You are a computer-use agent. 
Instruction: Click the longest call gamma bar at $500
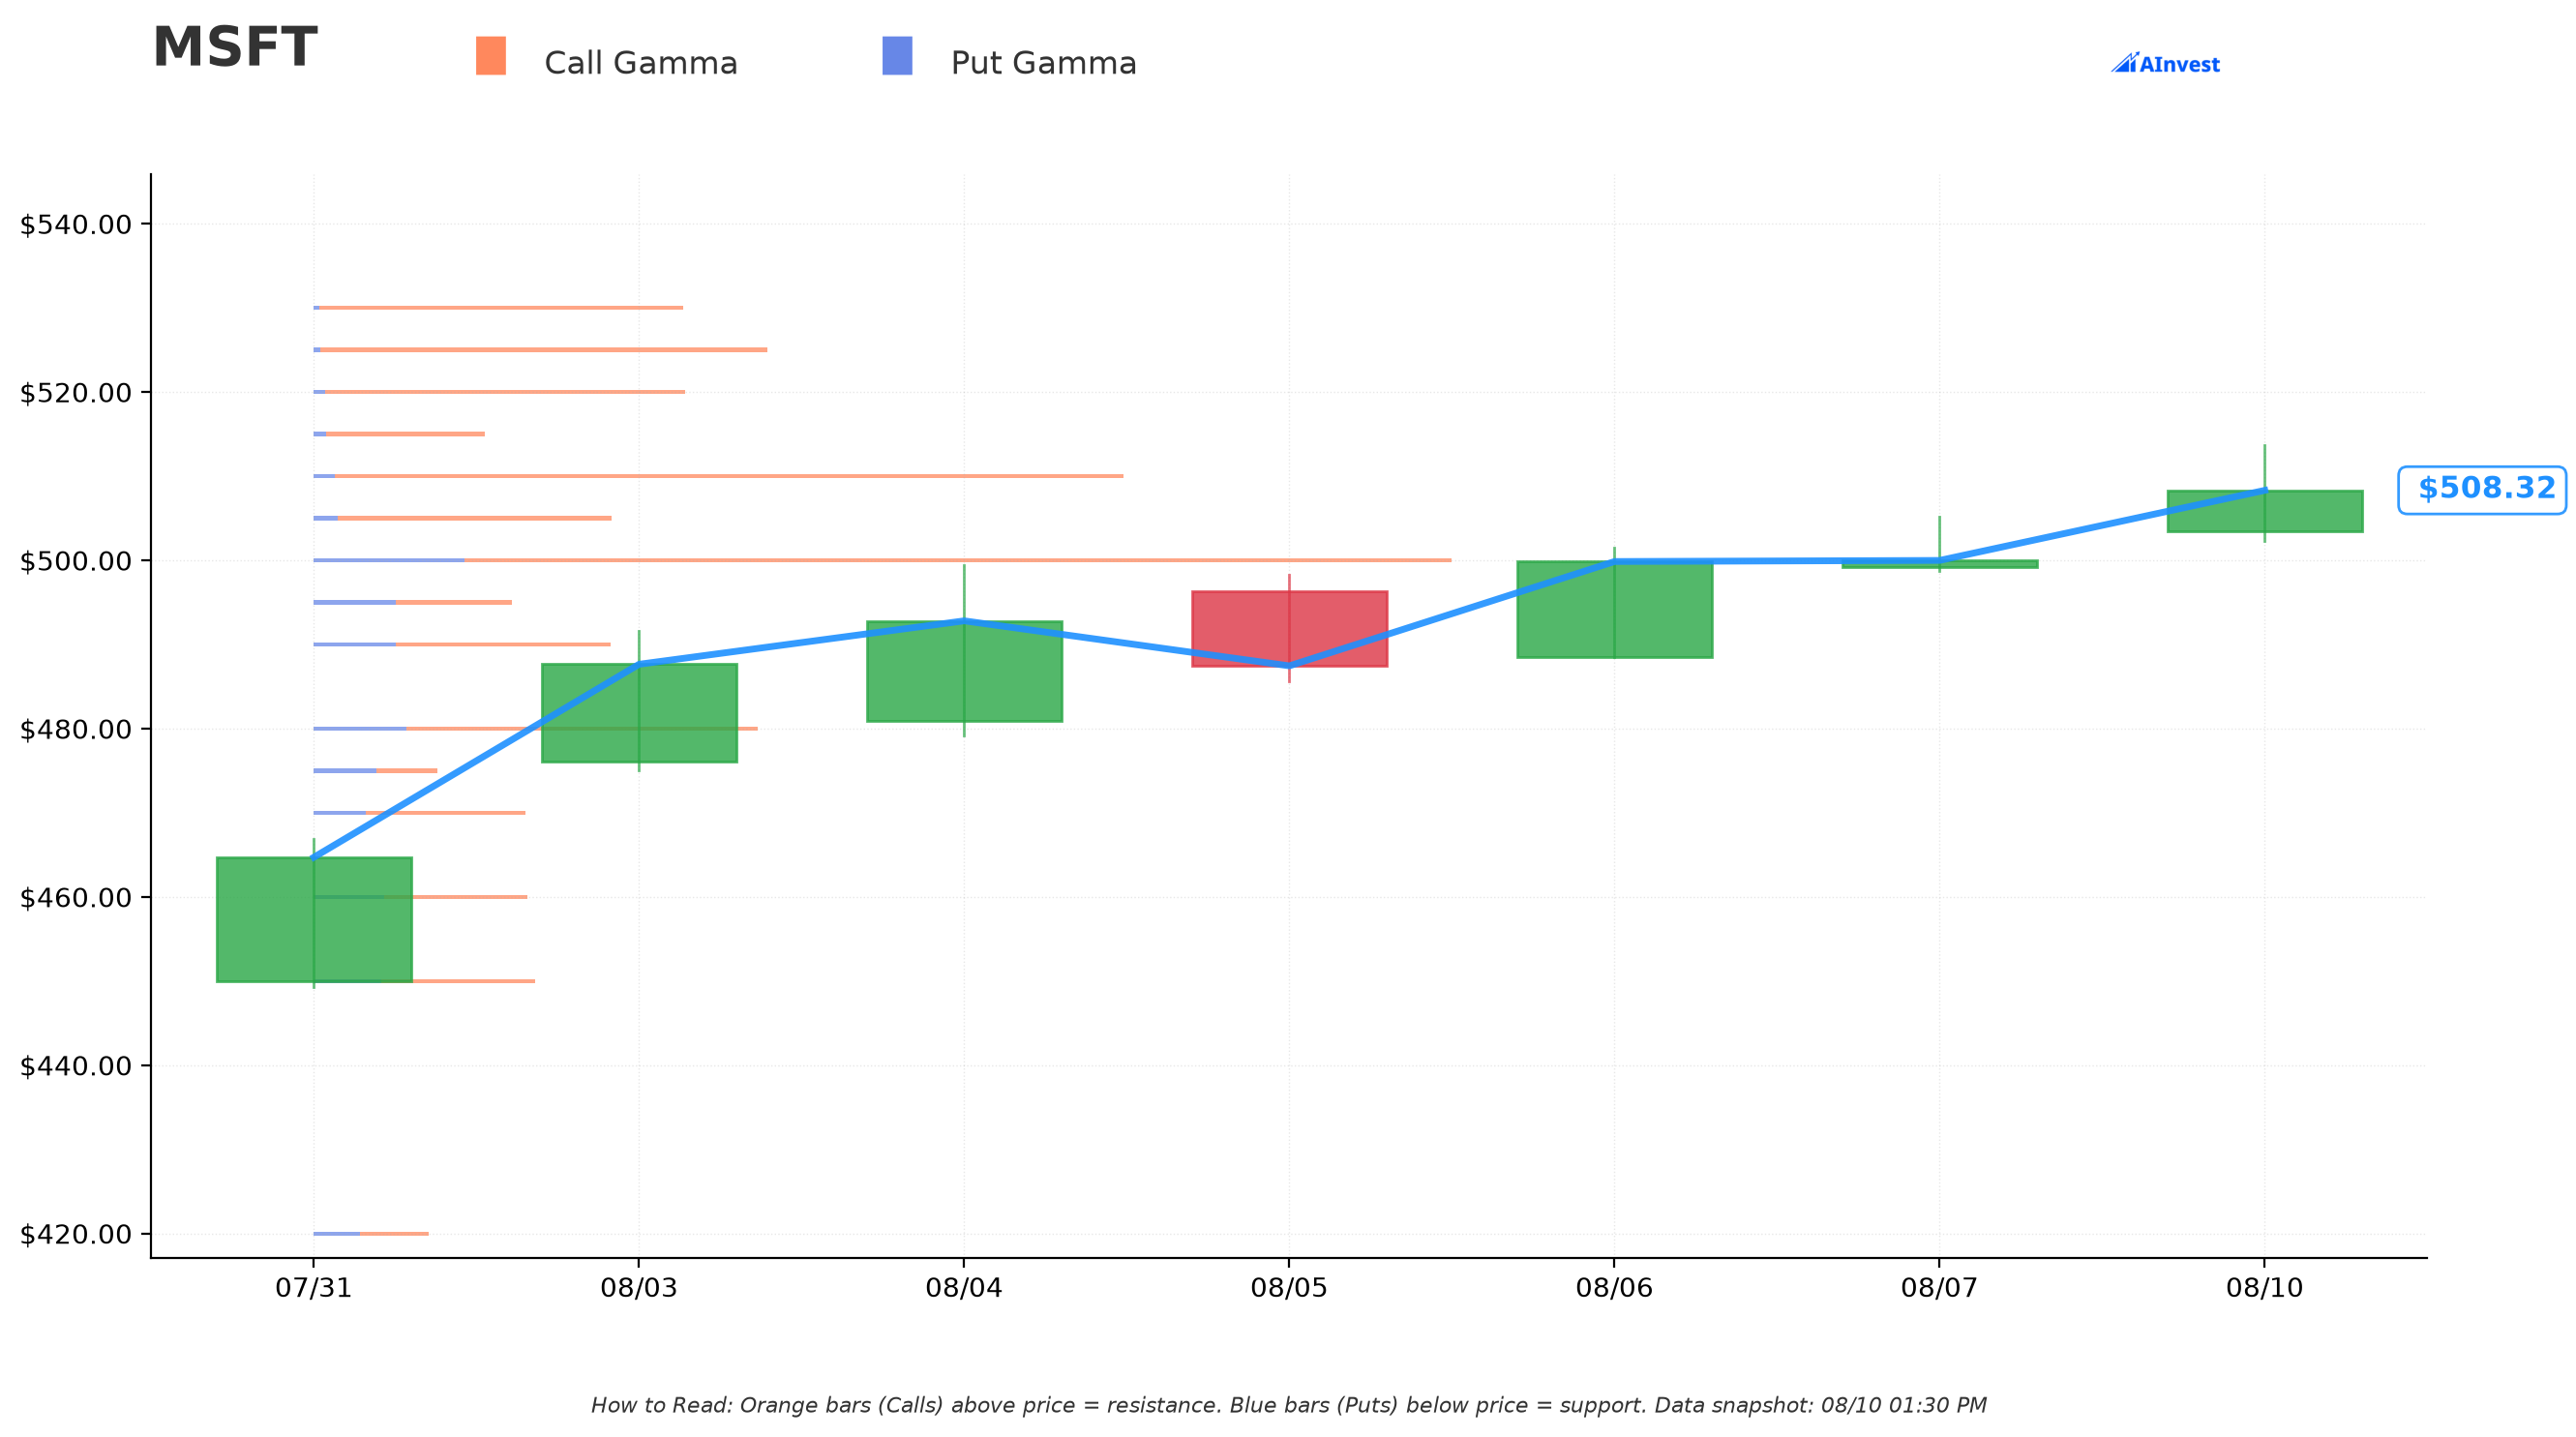click(958, 560)
